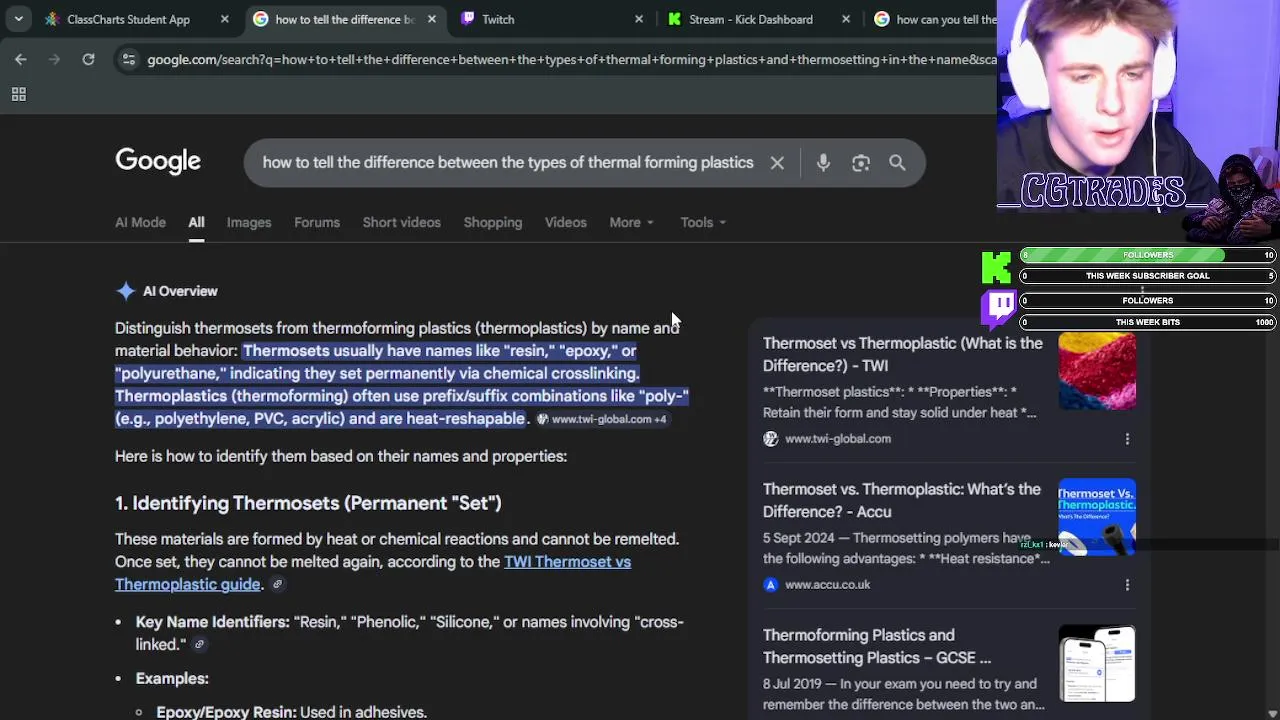
Task: Click the Kick logo icon in overlay
Action: tap(996, 267)
